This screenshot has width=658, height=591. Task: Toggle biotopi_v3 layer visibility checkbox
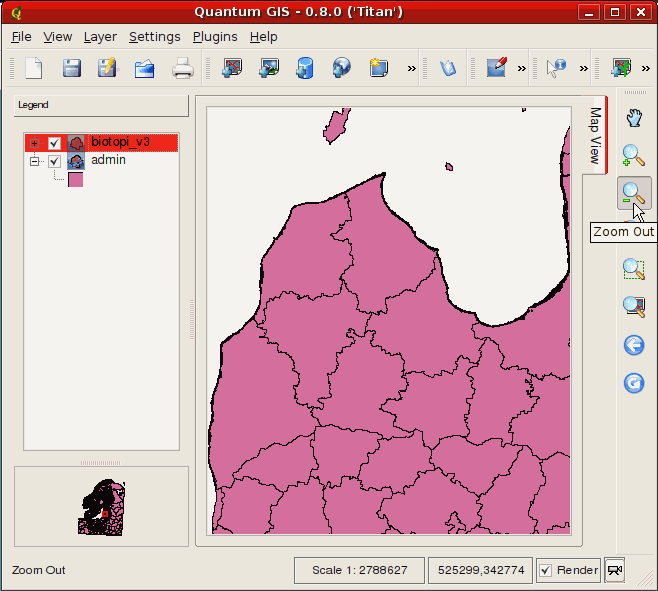[x=54, y=143]
